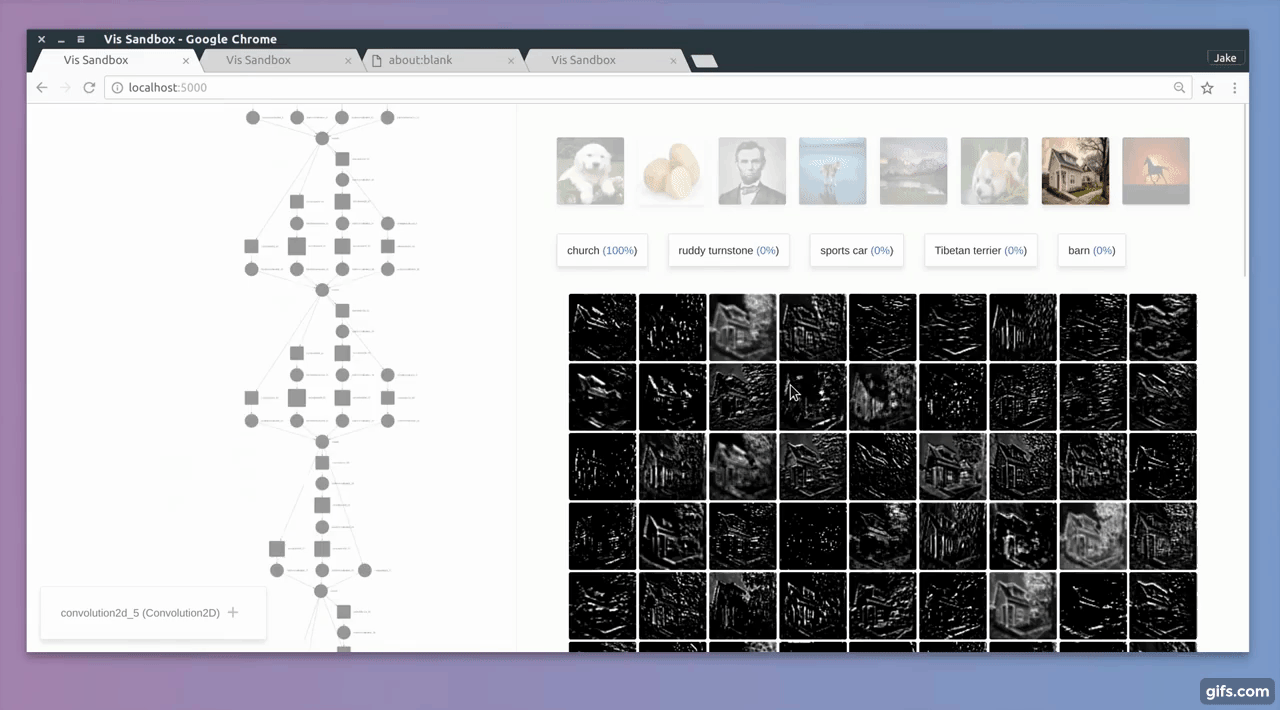This screenshot has height=710, width=1280.
Task: Switch to the about:blank tab
Action: click(x=430, y=60)
